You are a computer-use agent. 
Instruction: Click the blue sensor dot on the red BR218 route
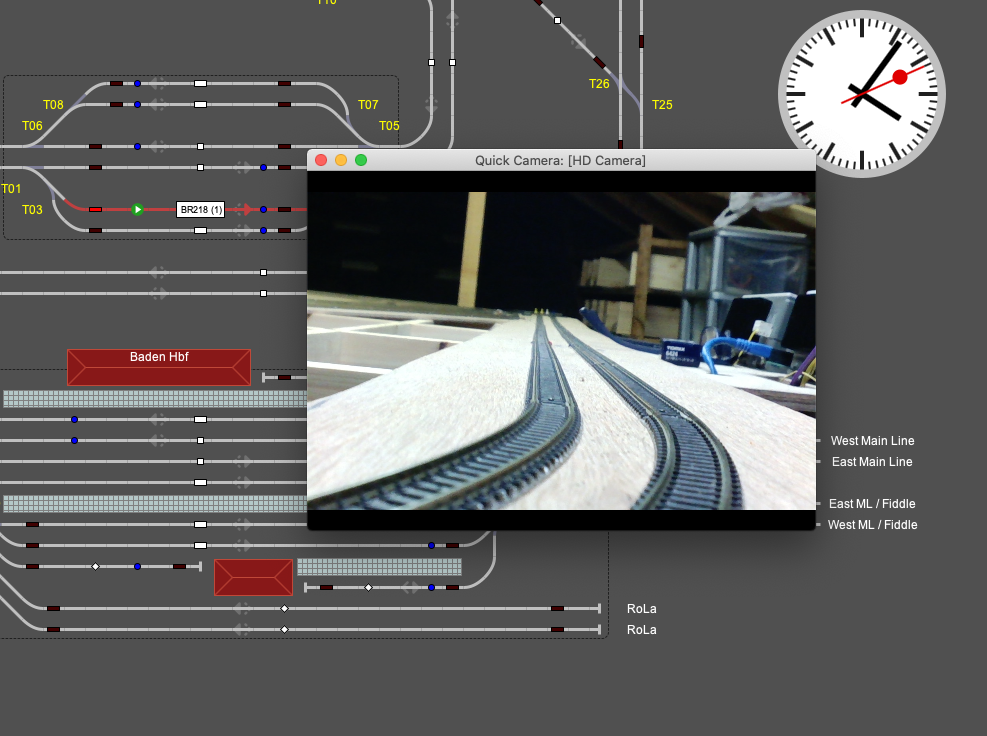(263, 210)
